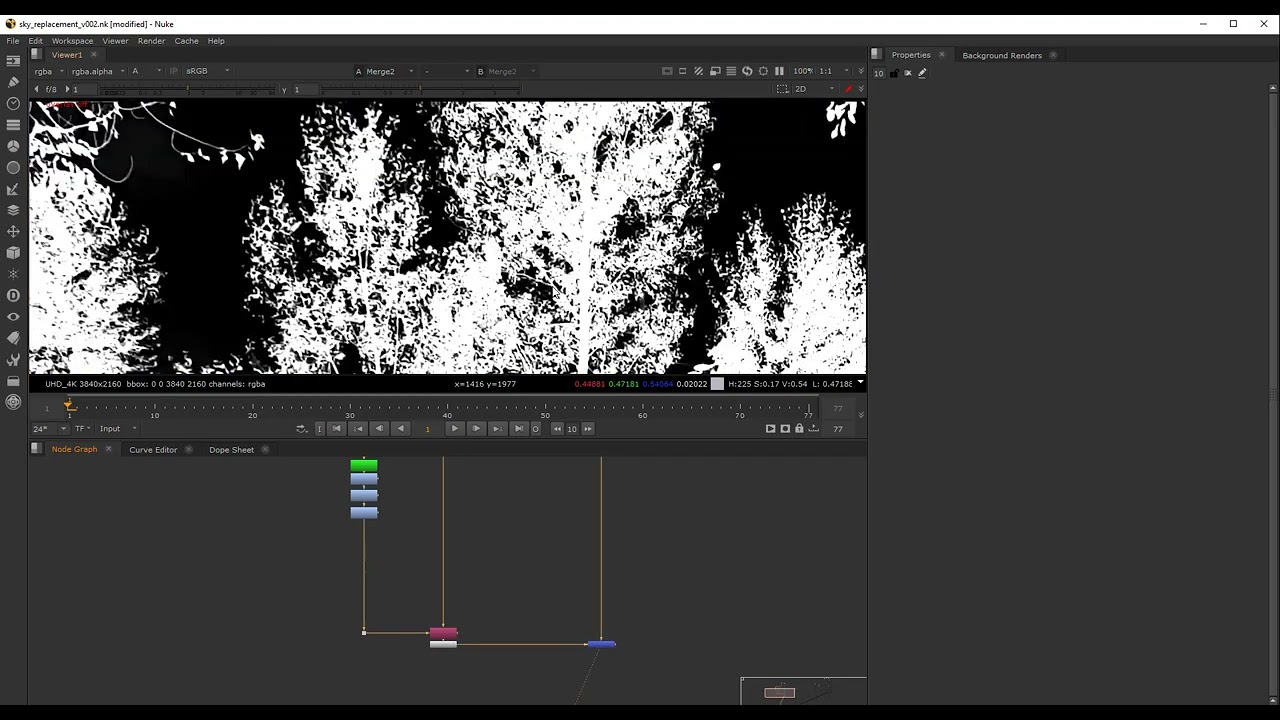The image size is (1280, 720).
Task: Open the Merge nodes layers icon
Action: point(13,210)
